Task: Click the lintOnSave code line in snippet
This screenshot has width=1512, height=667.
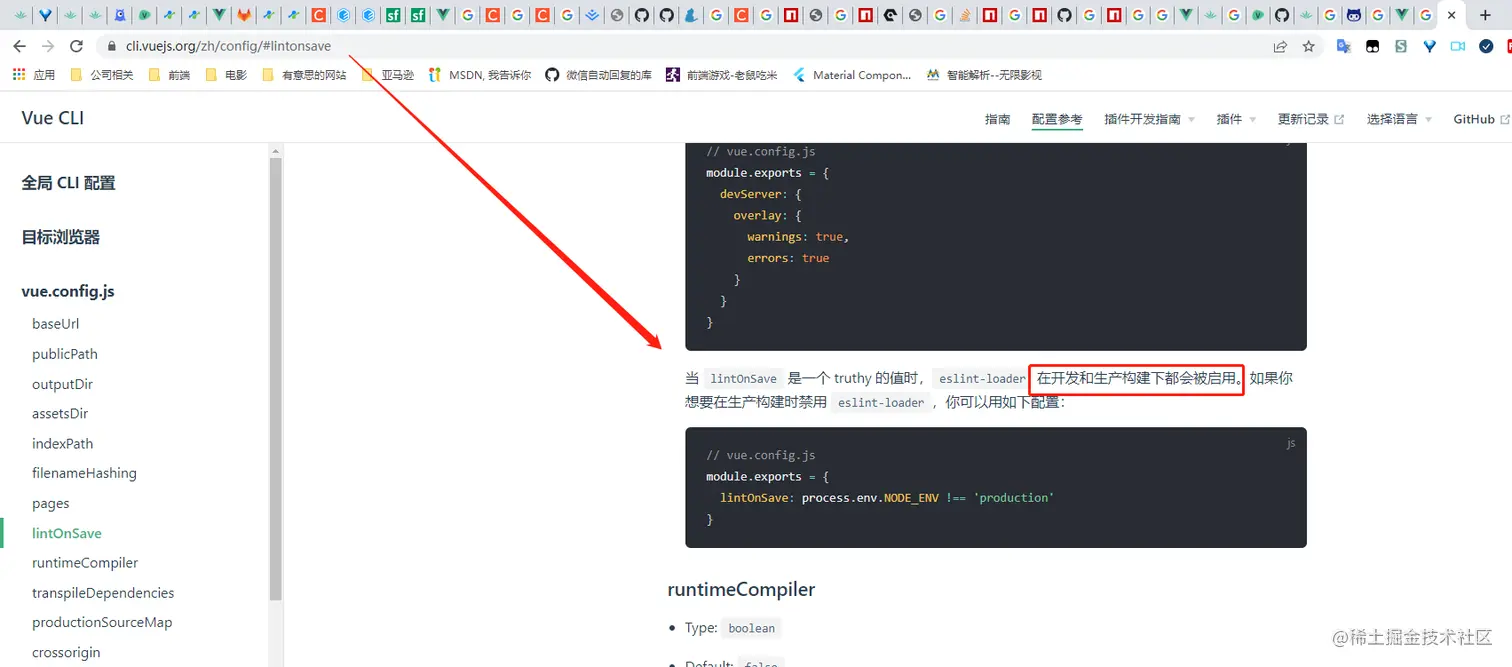Action: pyautogui.click(x=887, y=498)
